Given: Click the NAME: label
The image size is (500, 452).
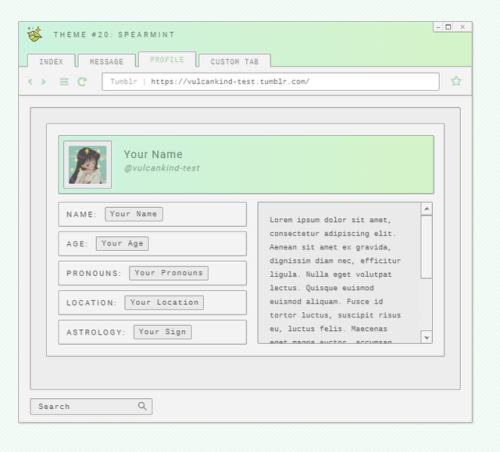Looking at the screenshot, I should [81, 214].
